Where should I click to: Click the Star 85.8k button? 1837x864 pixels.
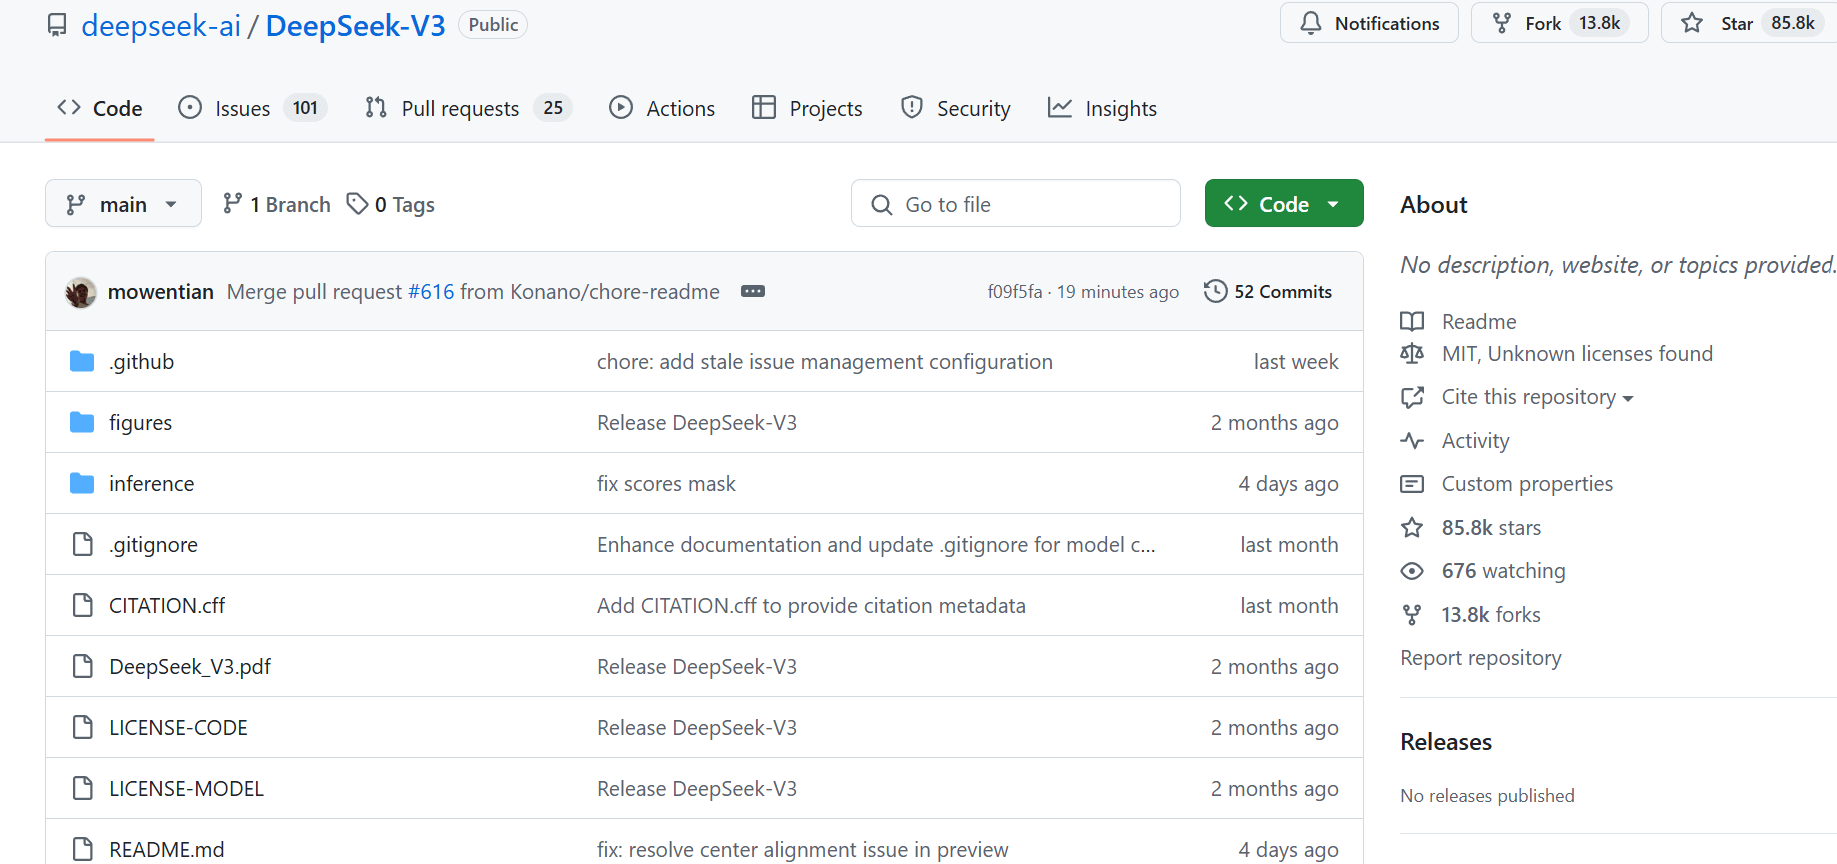pos(1750,23)
